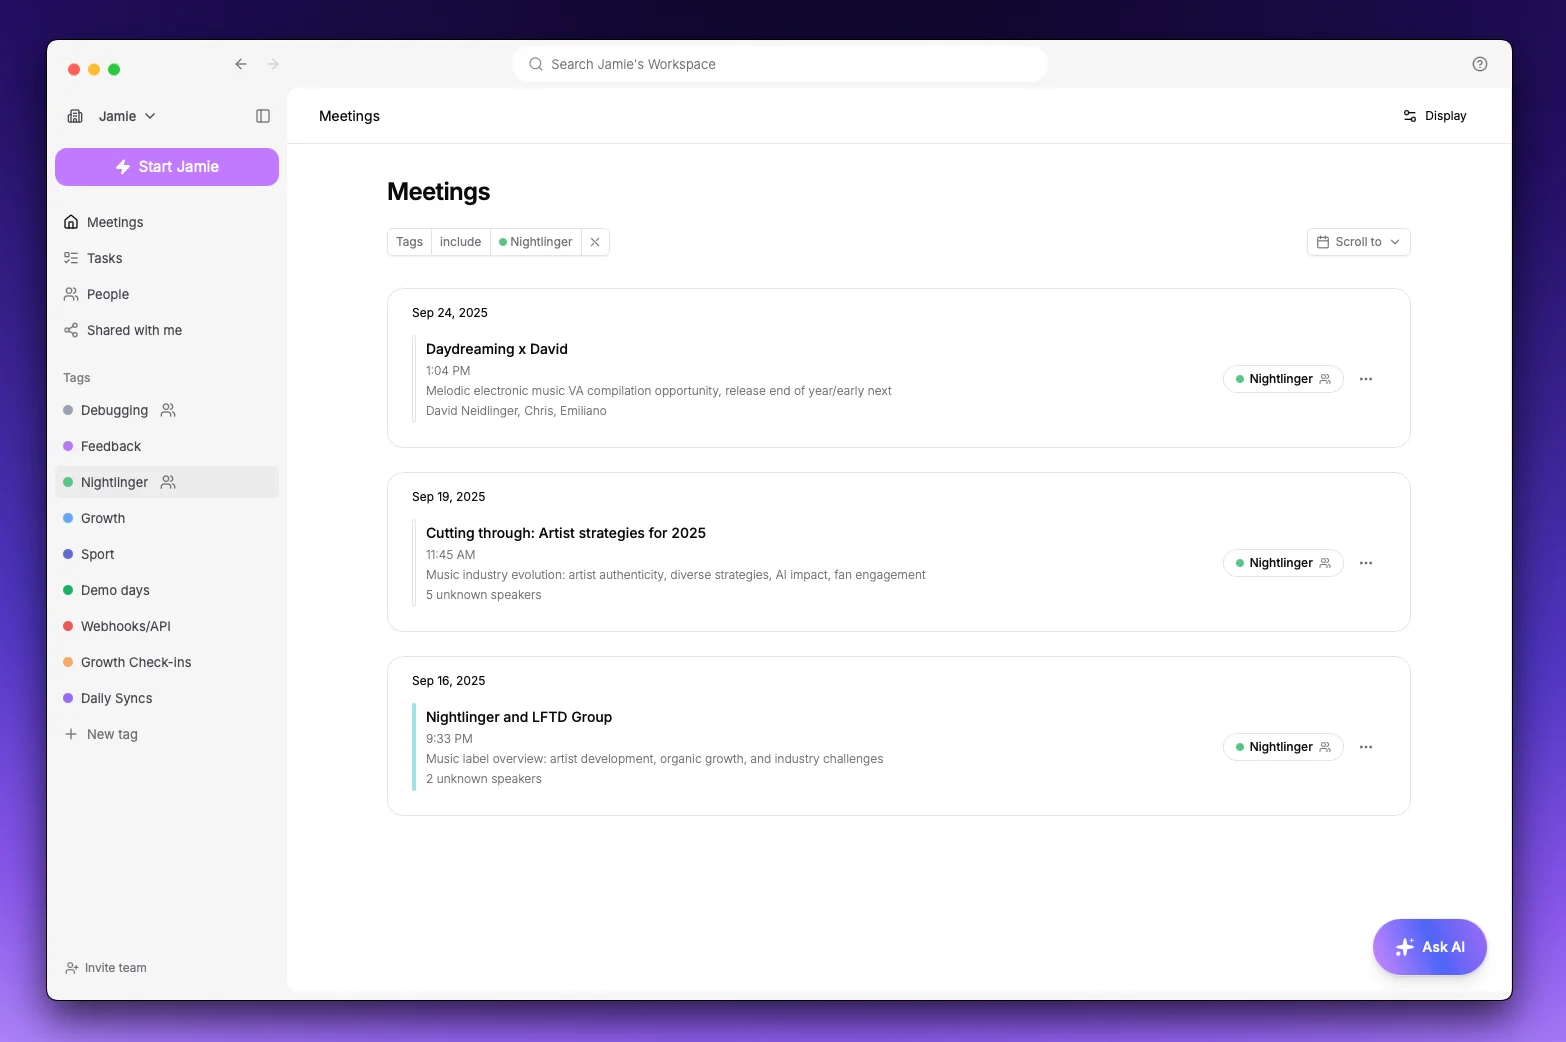The width and height of the screenshot is (1566, 1042).
Task: Click the Ask AI button
Action: pyautogui.click(x=1430, y=947)
